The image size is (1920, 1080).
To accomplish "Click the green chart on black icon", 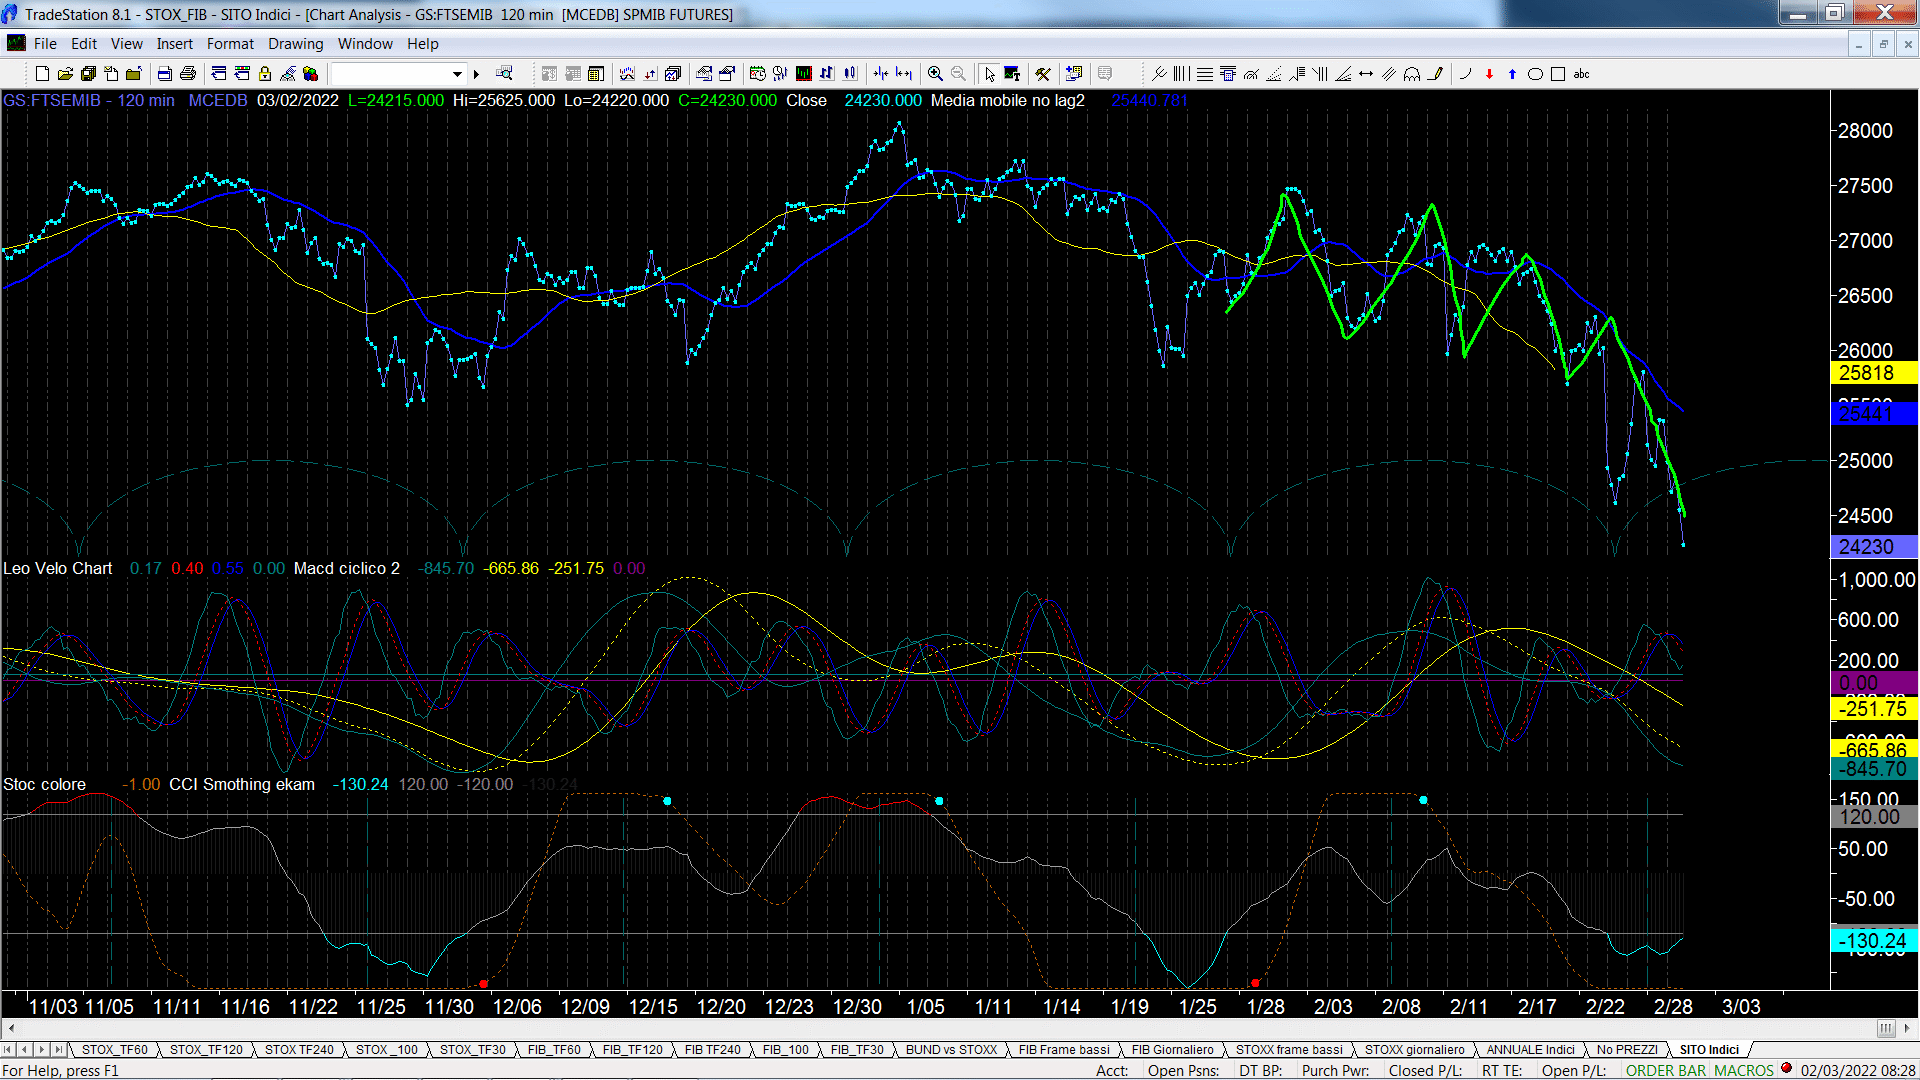I will 803,74.
